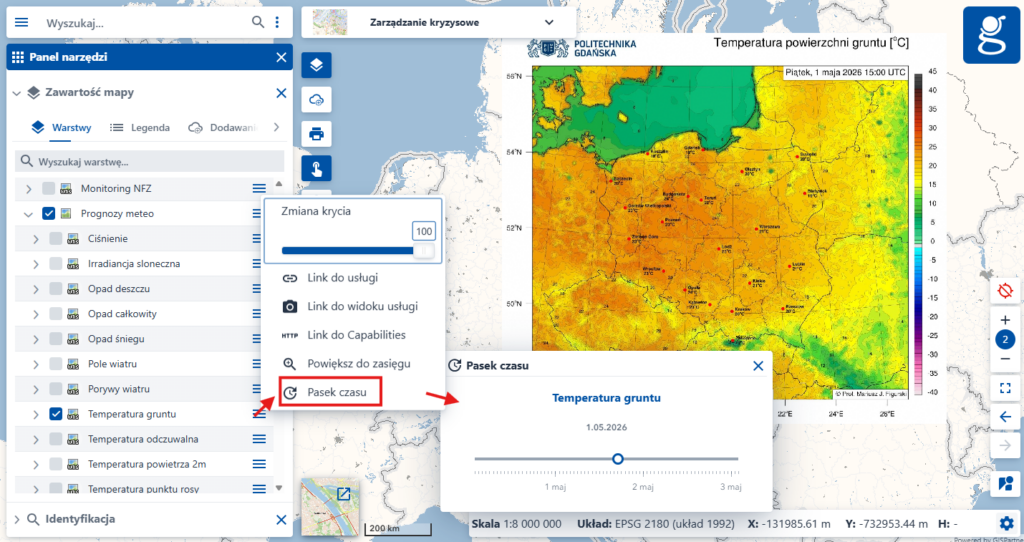Switch to the Dodawanie tab

click(x=224, y=127)
